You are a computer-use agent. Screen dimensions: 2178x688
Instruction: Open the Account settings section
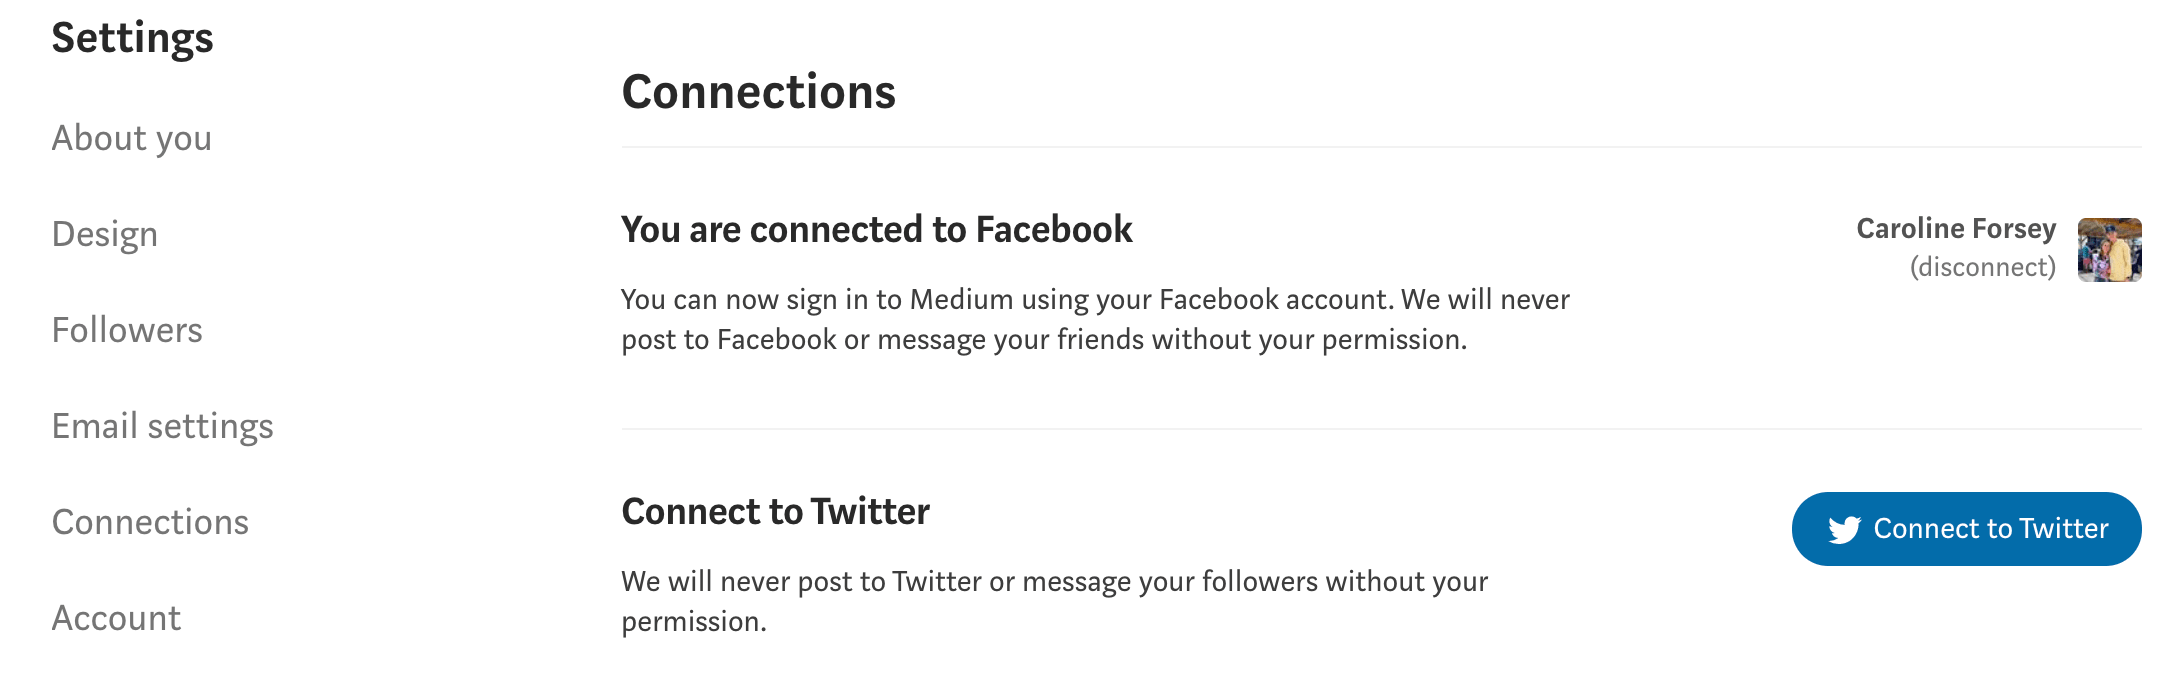[x=116, y=619]
